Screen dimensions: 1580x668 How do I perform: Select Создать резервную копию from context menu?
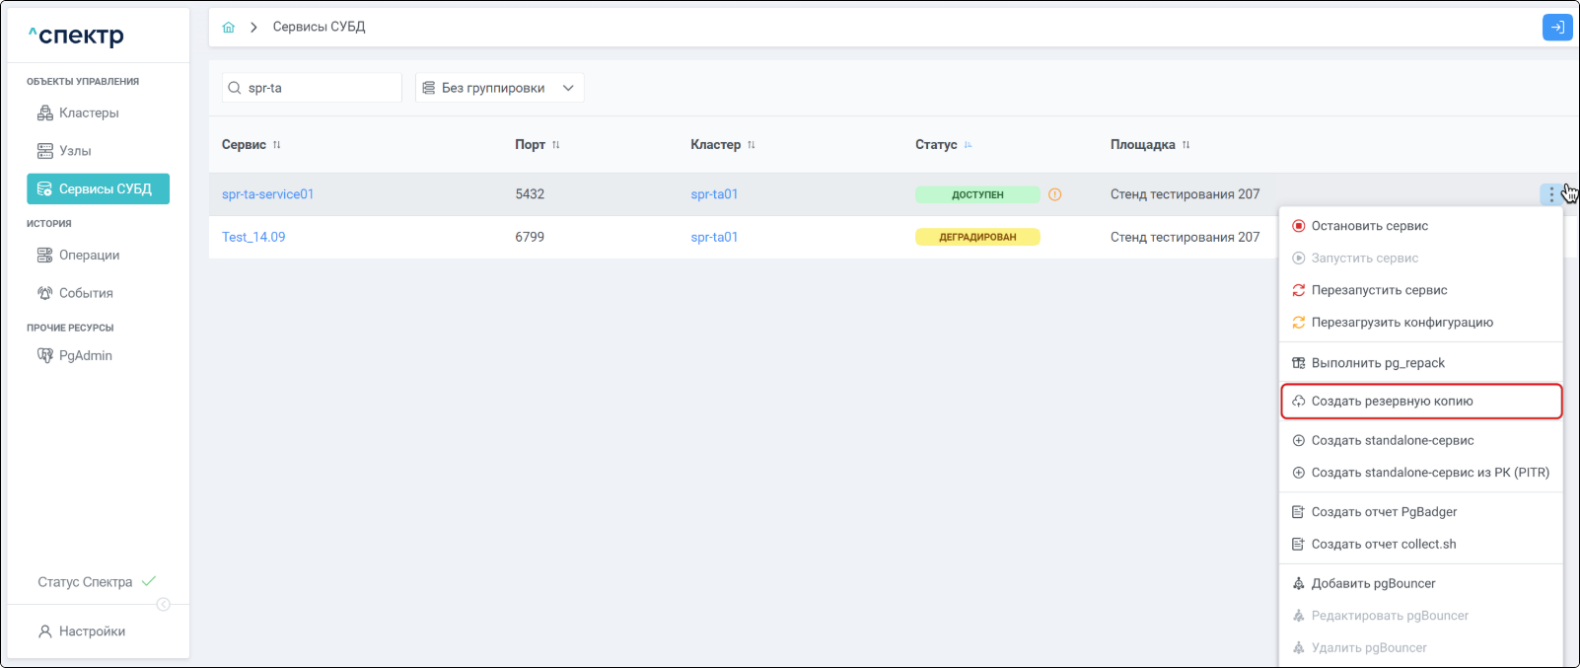(x=1391, y=401)
